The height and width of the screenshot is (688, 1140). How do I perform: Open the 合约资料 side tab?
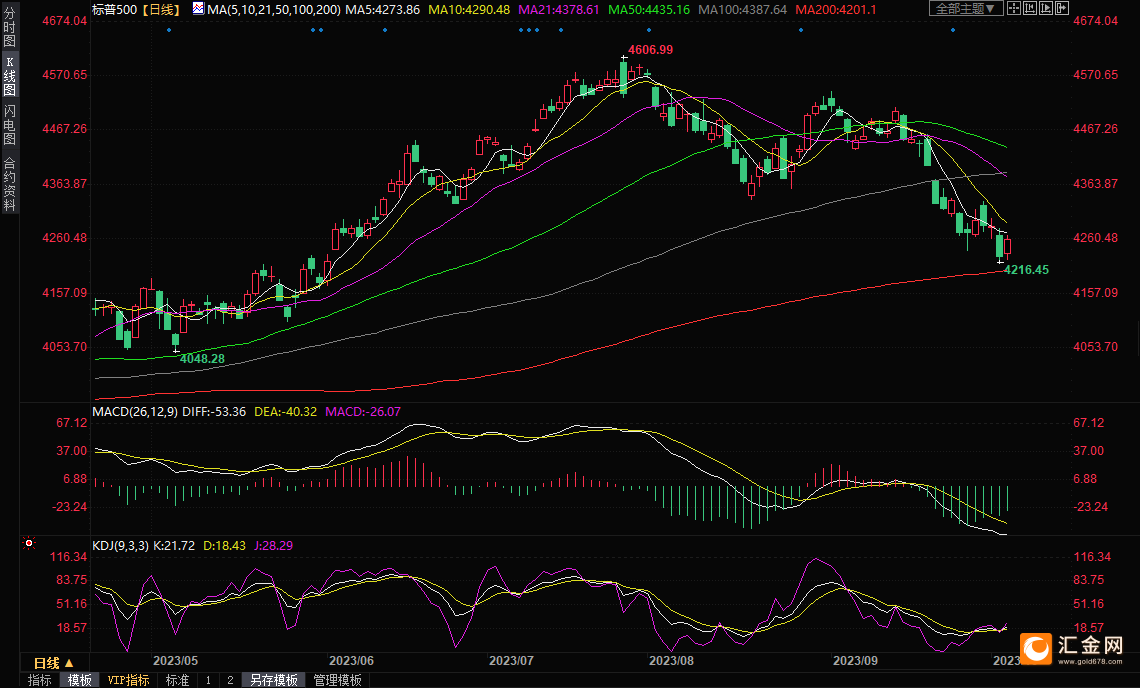[x=9, y=184]
